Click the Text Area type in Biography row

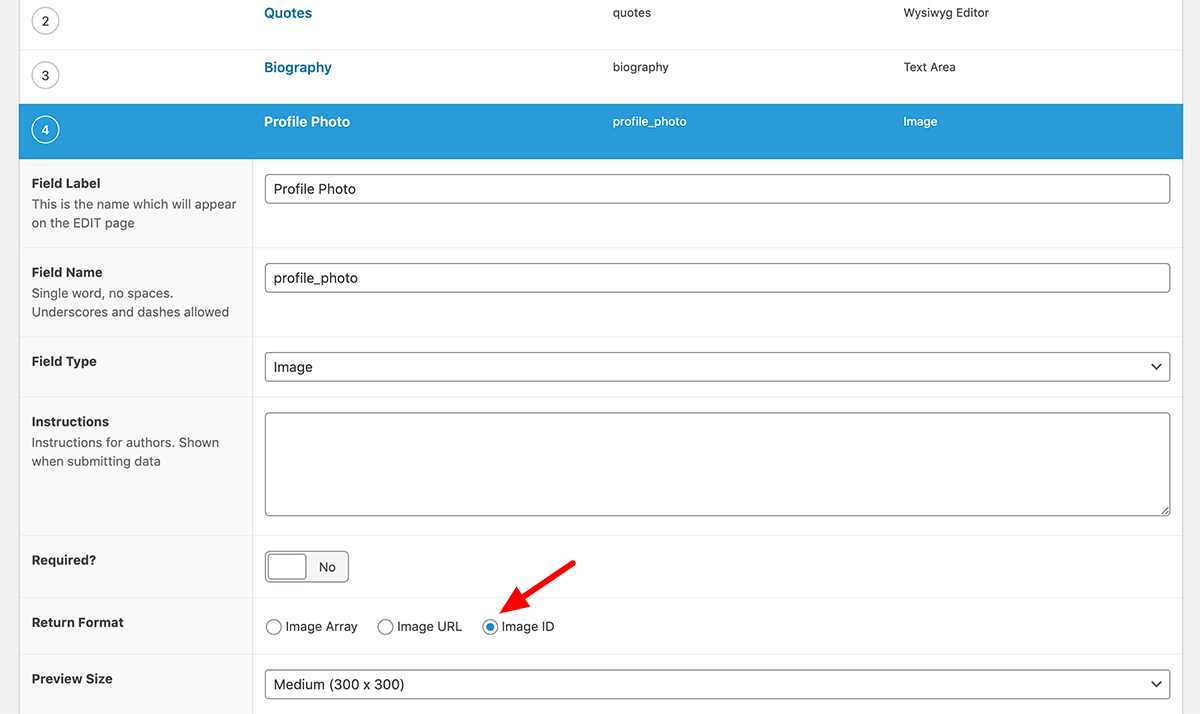929,67
